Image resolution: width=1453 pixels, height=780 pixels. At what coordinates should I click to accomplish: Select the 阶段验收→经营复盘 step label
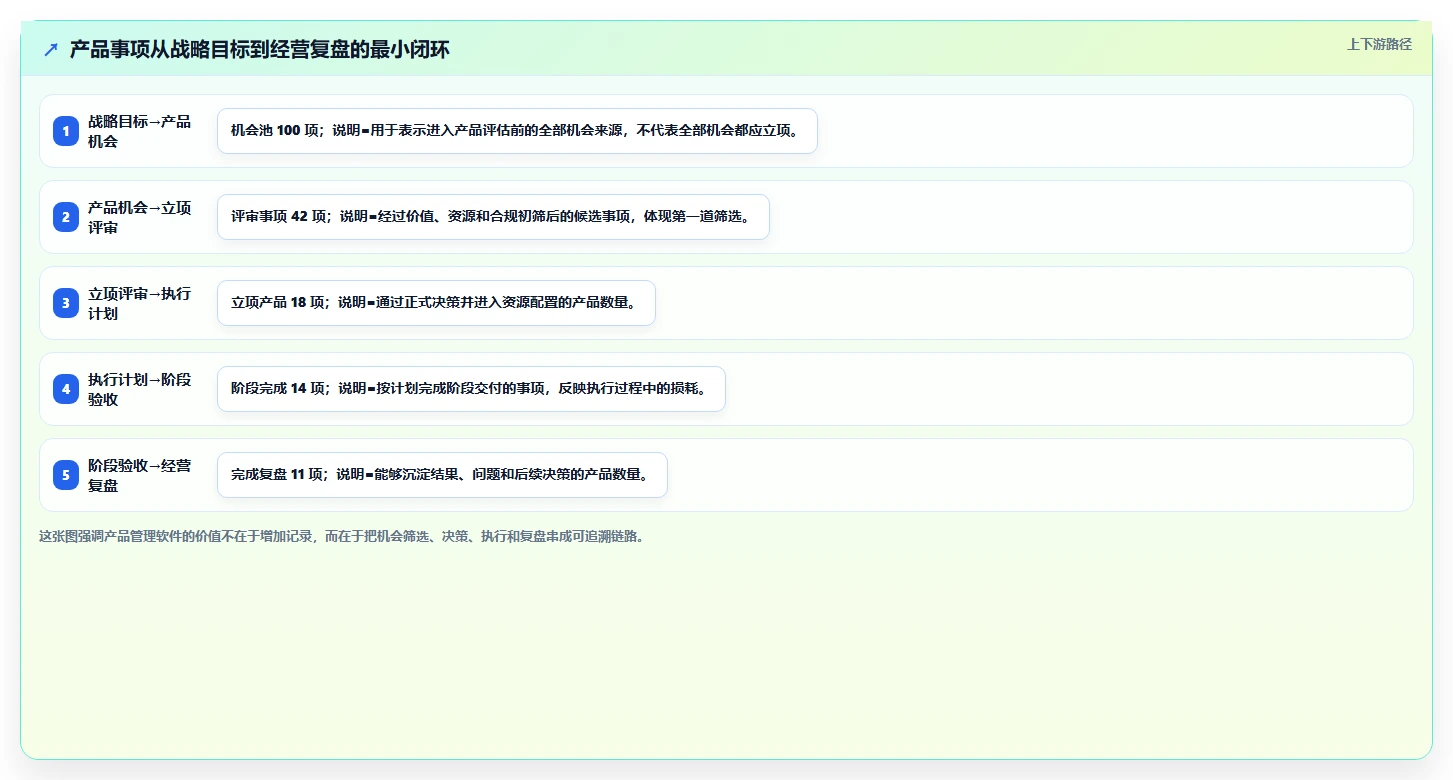pyautogui.click(x=140, y=475)
